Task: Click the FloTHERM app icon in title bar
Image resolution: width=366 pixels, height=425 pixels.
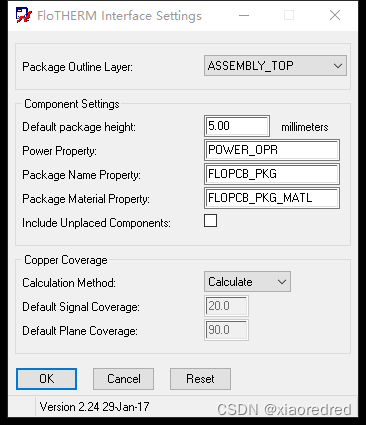Action: tap(24, 15)
